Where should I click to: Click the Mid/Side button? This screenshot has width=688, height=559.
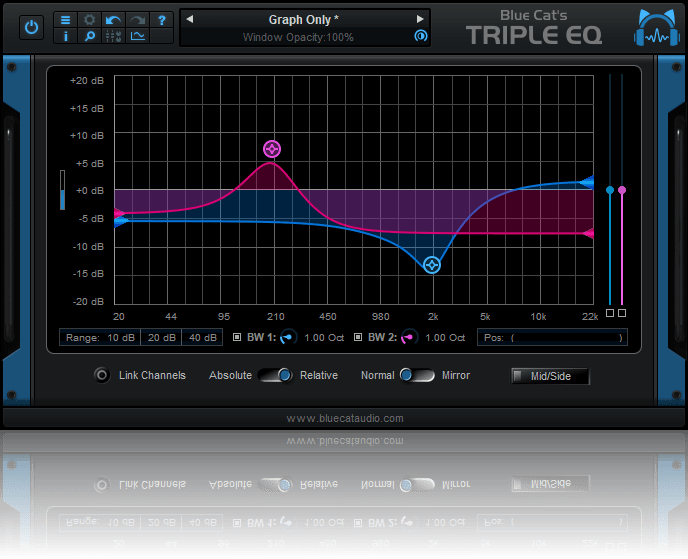point(551,376)
